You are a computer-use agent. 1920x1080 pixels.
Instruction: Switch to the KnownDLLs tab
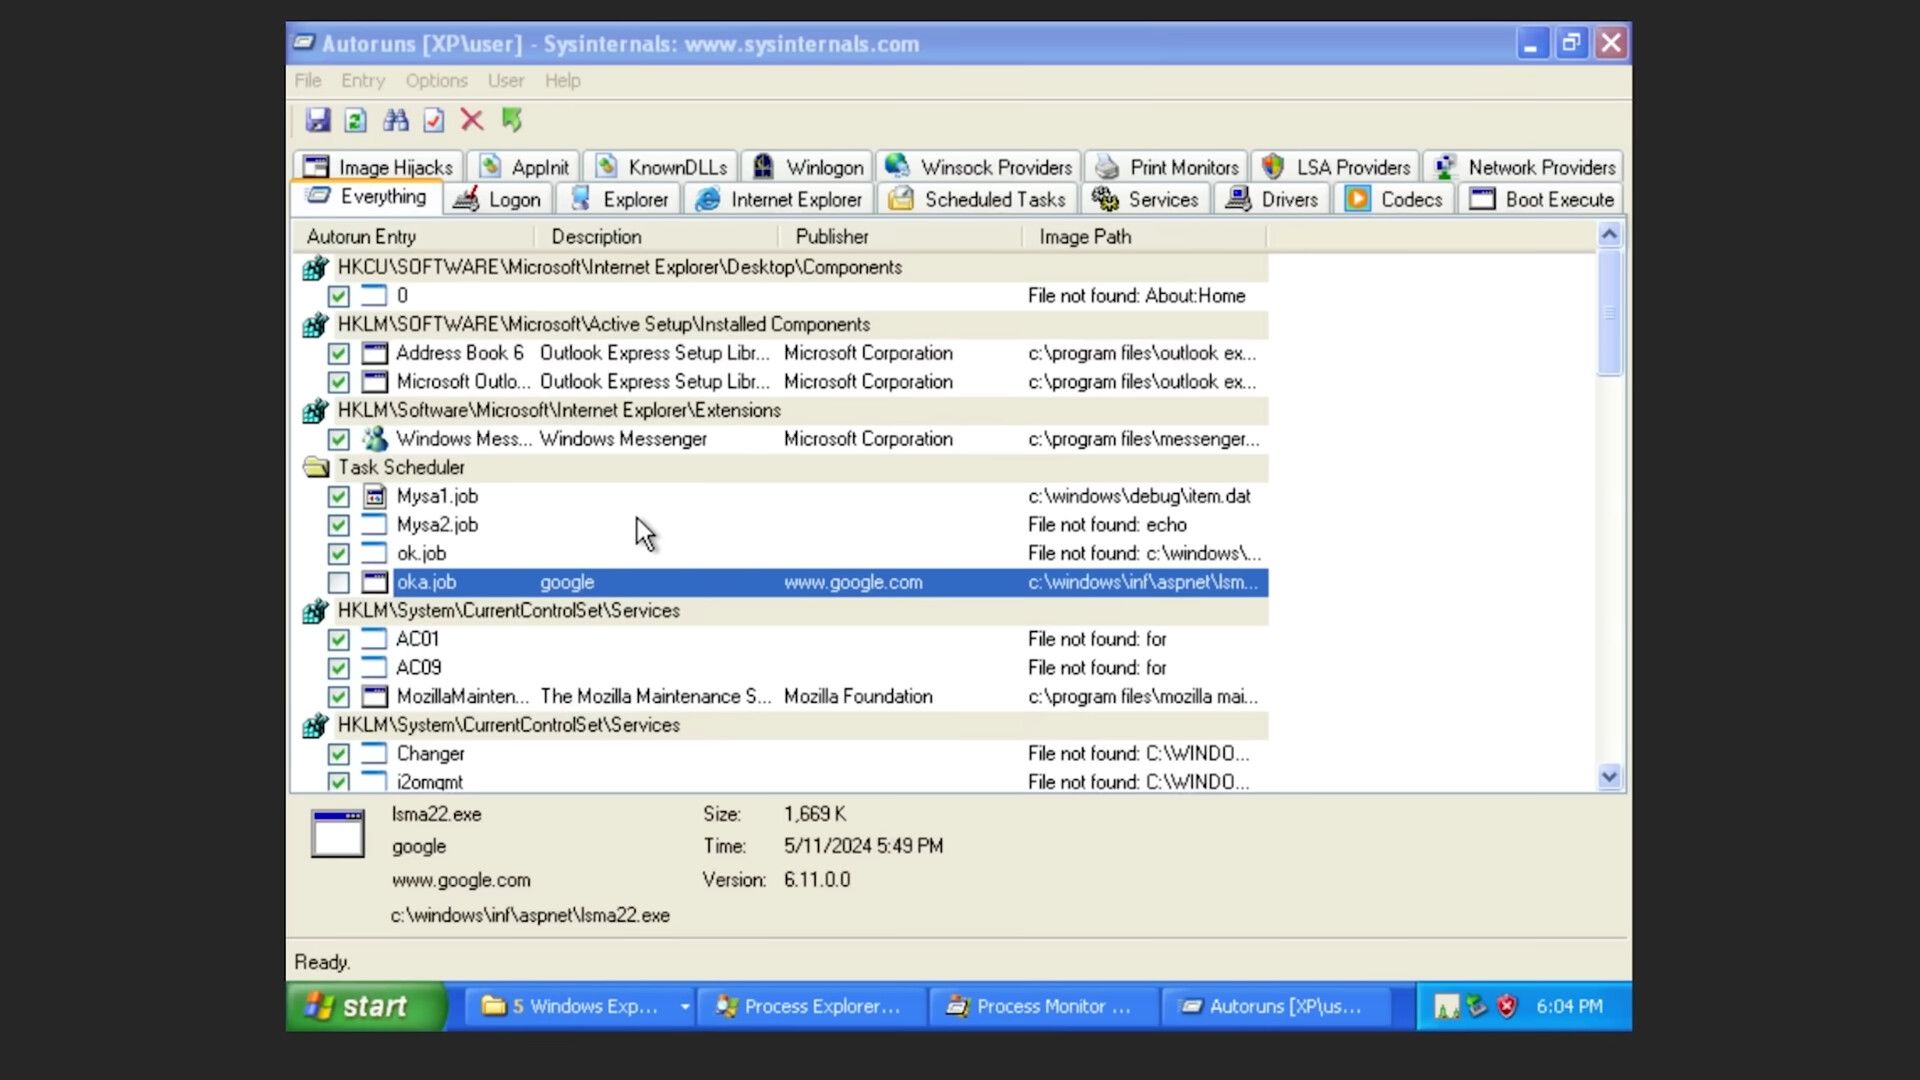pyautogui.click(x=661, y=167)
